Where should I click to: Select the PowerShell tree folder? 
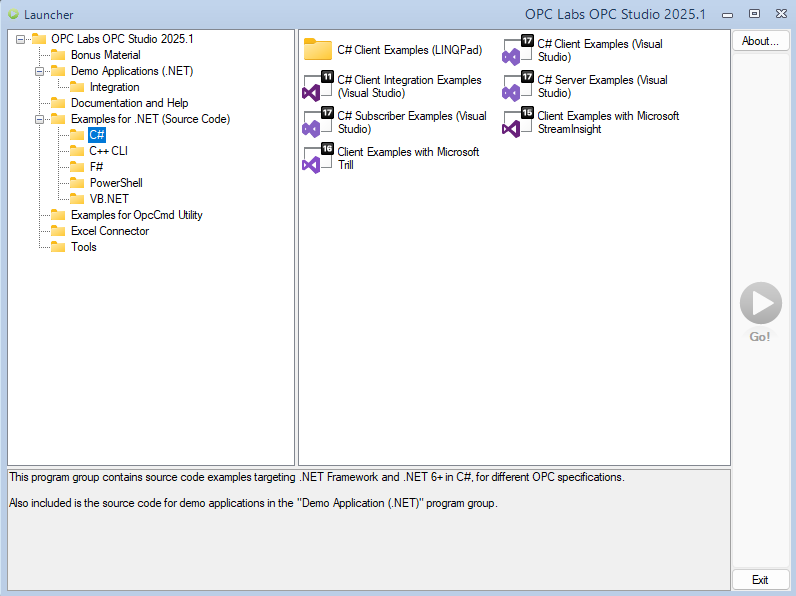point(115,183)
